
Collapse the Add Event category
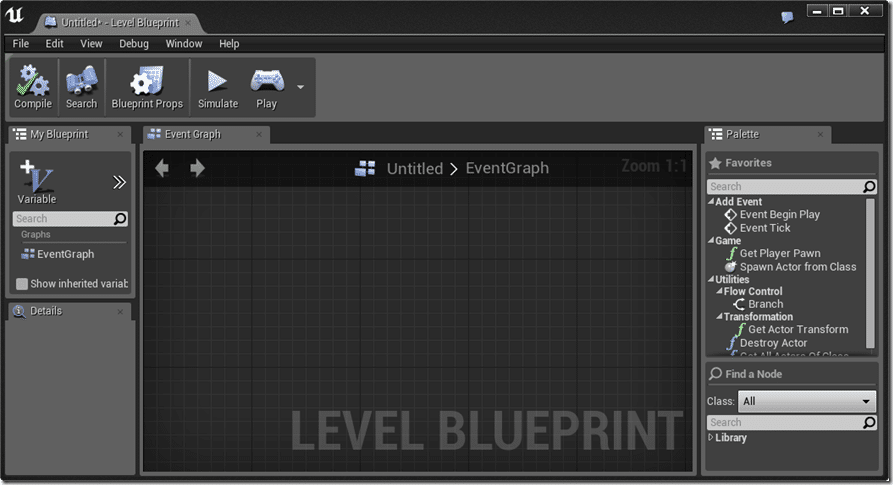click(x=711, y=201)
